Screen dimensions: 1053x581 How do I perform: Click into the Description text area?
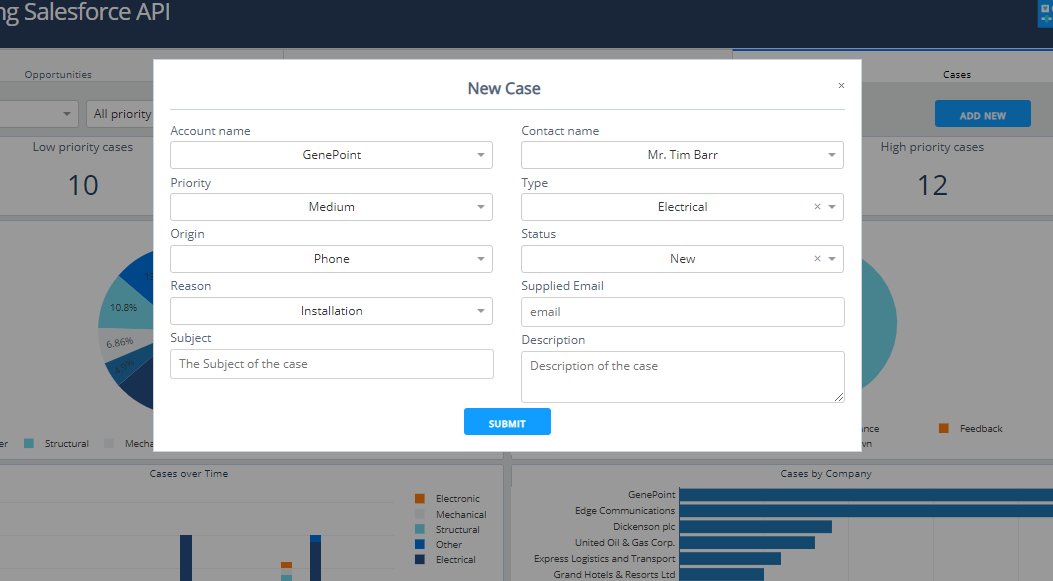pos(682,377)
